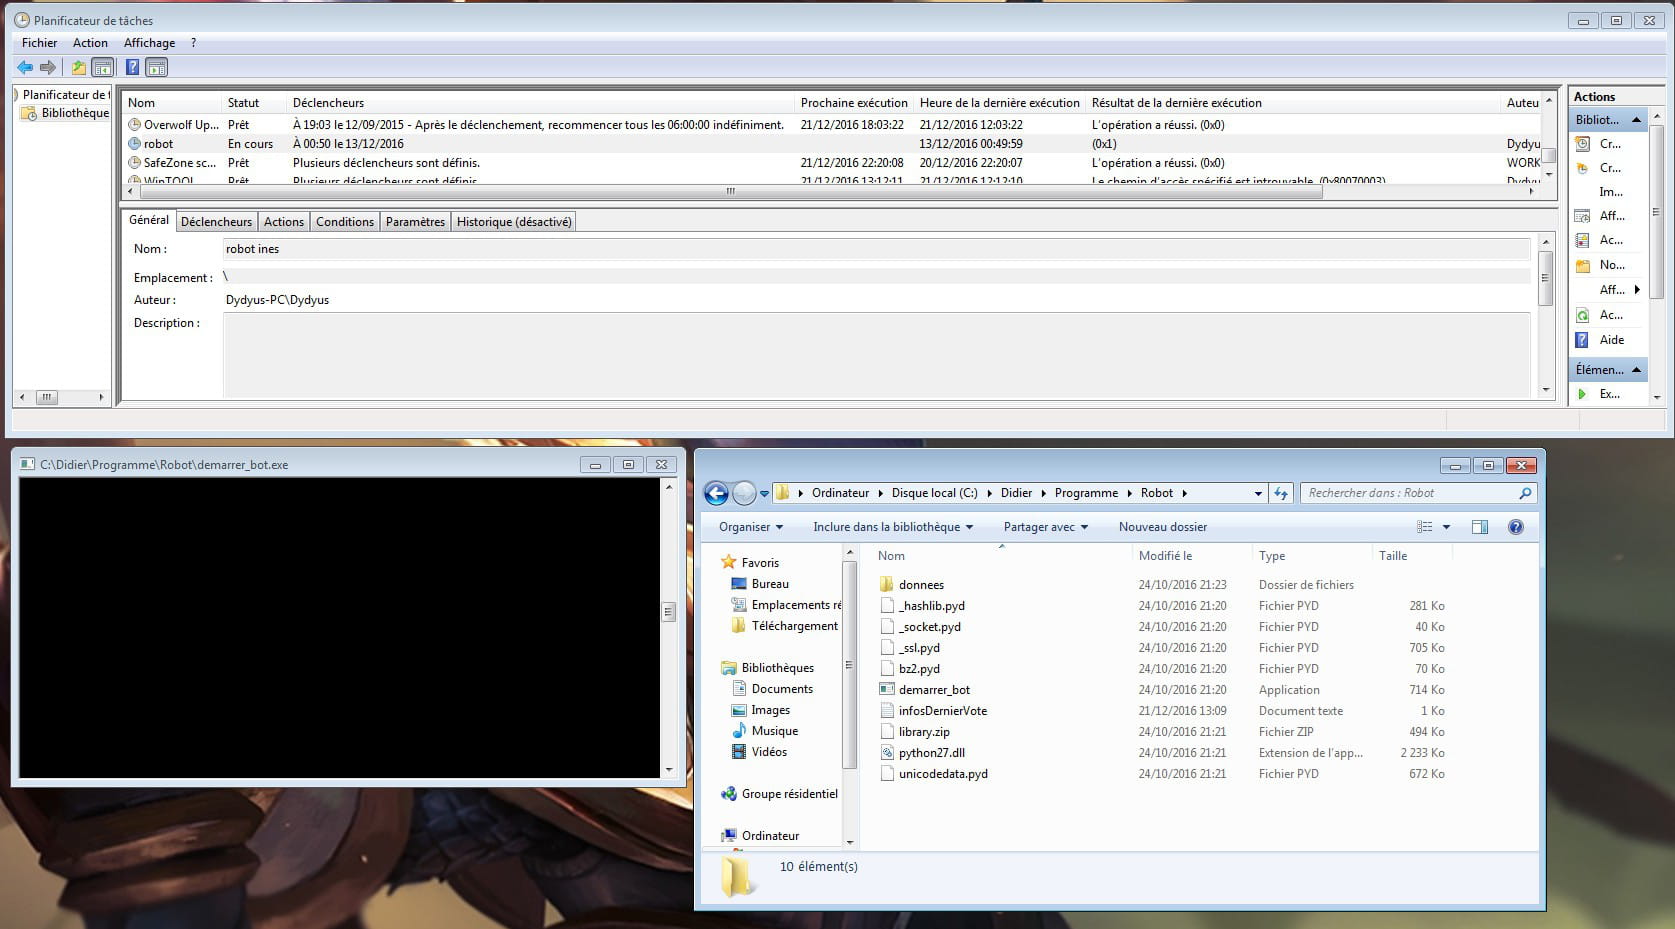Toggle the show/hide action pane toolbar icon
The image size is (1675, 929).
[156, 67]
